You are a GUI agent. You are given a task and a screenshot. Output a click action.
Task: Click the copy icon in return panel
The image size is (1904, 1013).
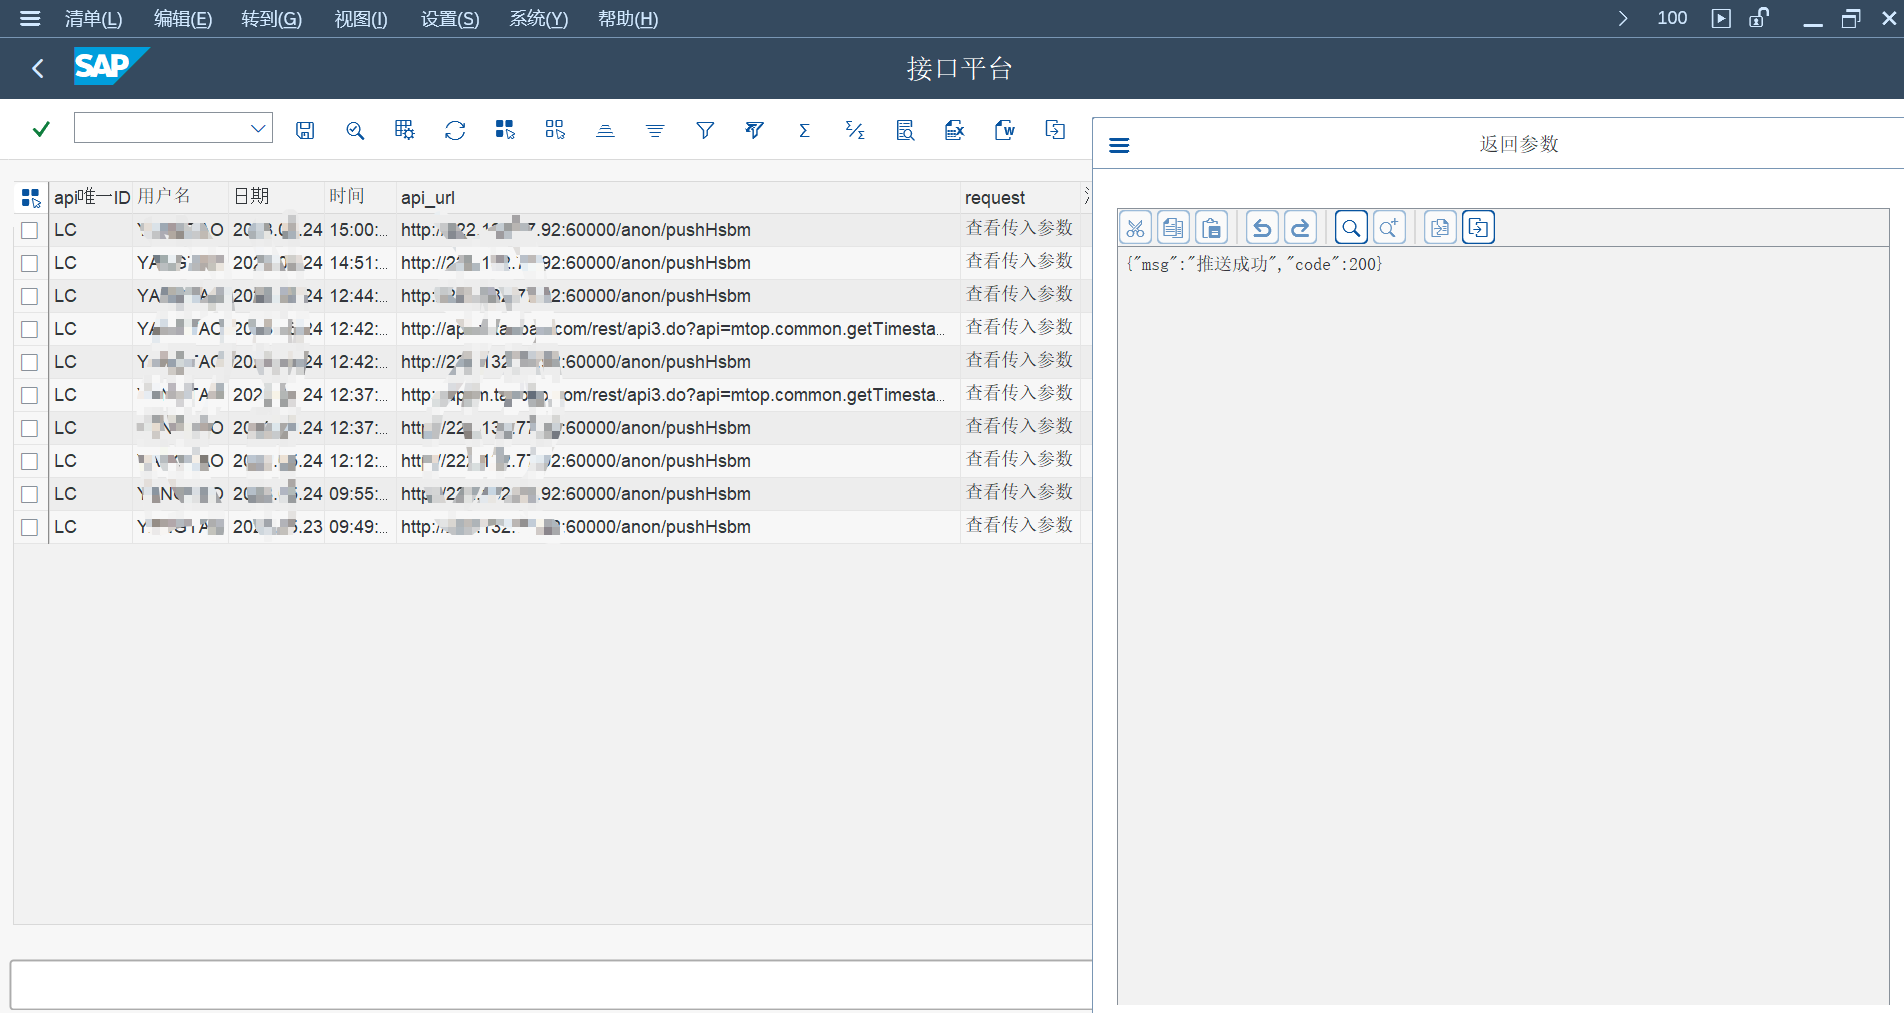(x=1174, y=228)
